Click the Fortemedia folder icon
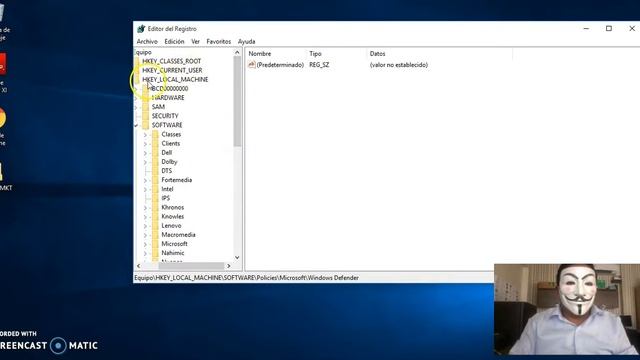Image resolution: width=640 pixels, height=360 pixels. coord(155,180)
